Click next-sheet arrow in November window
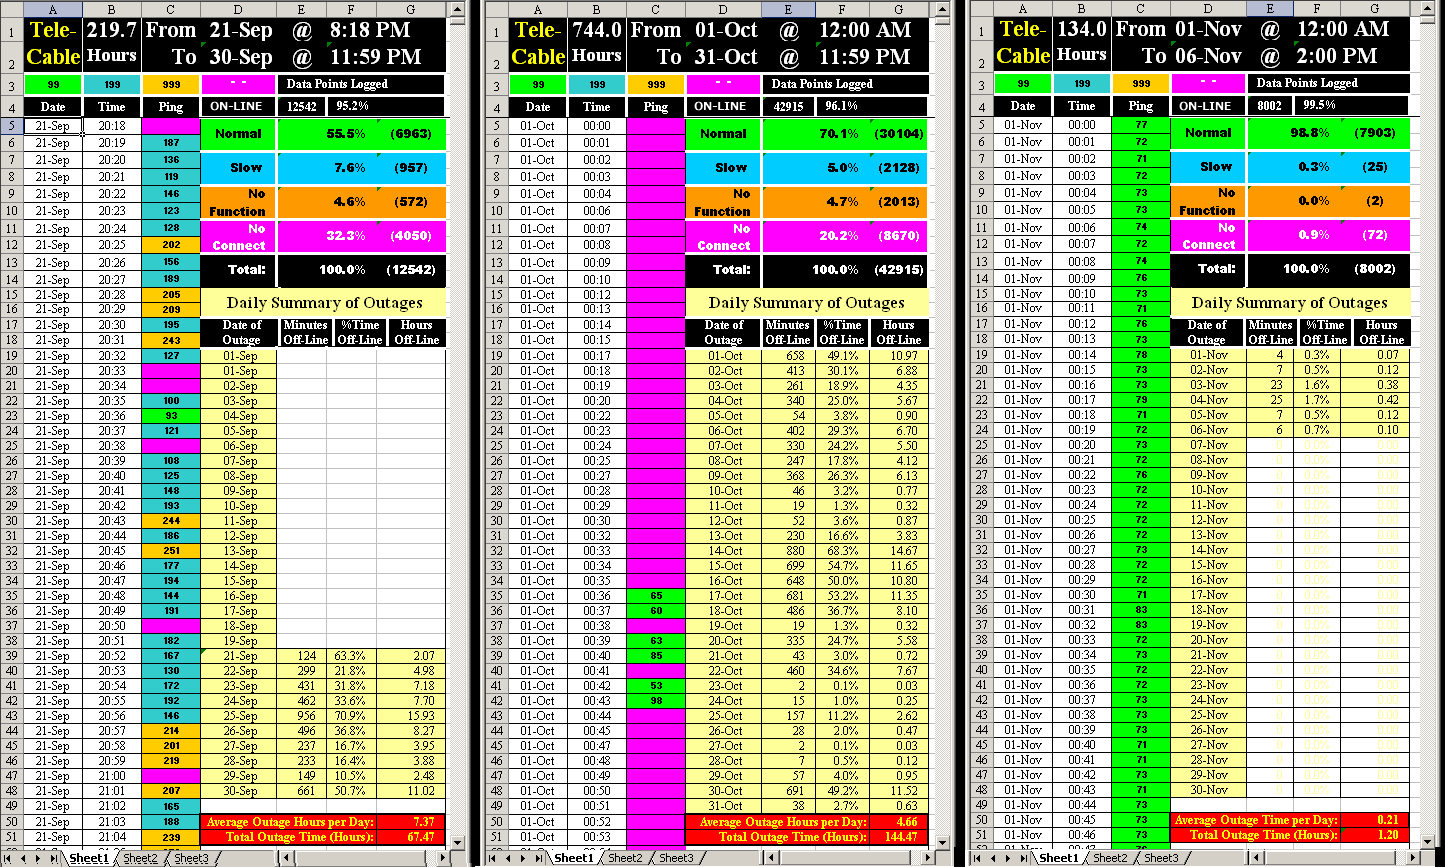Image resolution: width=1445 pixels, height=867 pixels. (x=1007, y=858)
